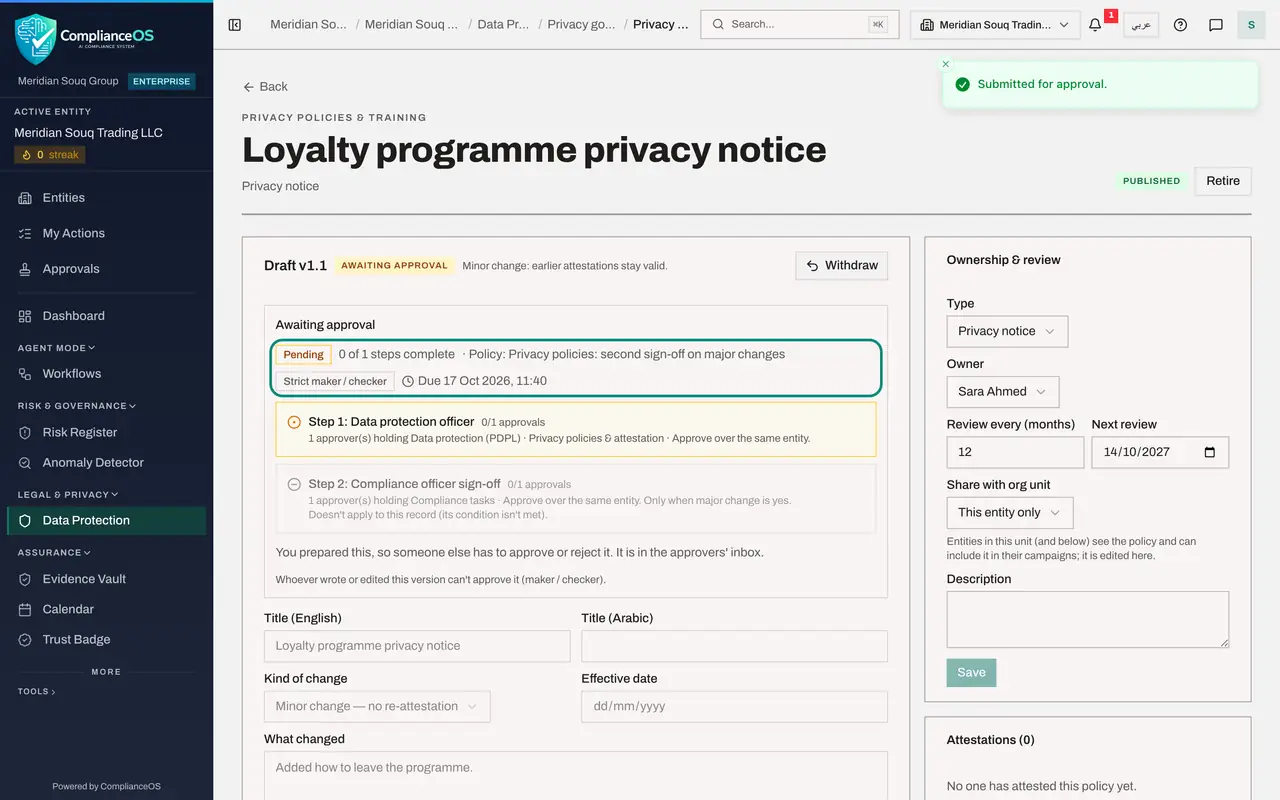Dismiss the Submitted for approval toast
The image size is (1280, 800).
pos(946,64)
